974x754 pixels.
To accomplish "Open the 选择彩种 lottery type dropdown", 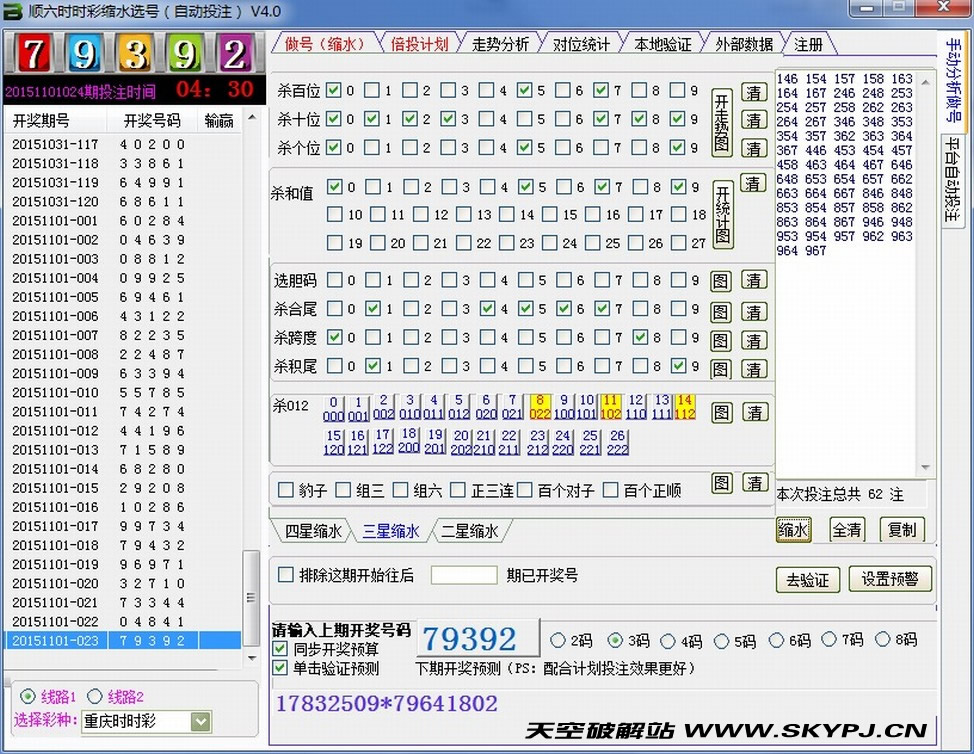I will 200,721.
